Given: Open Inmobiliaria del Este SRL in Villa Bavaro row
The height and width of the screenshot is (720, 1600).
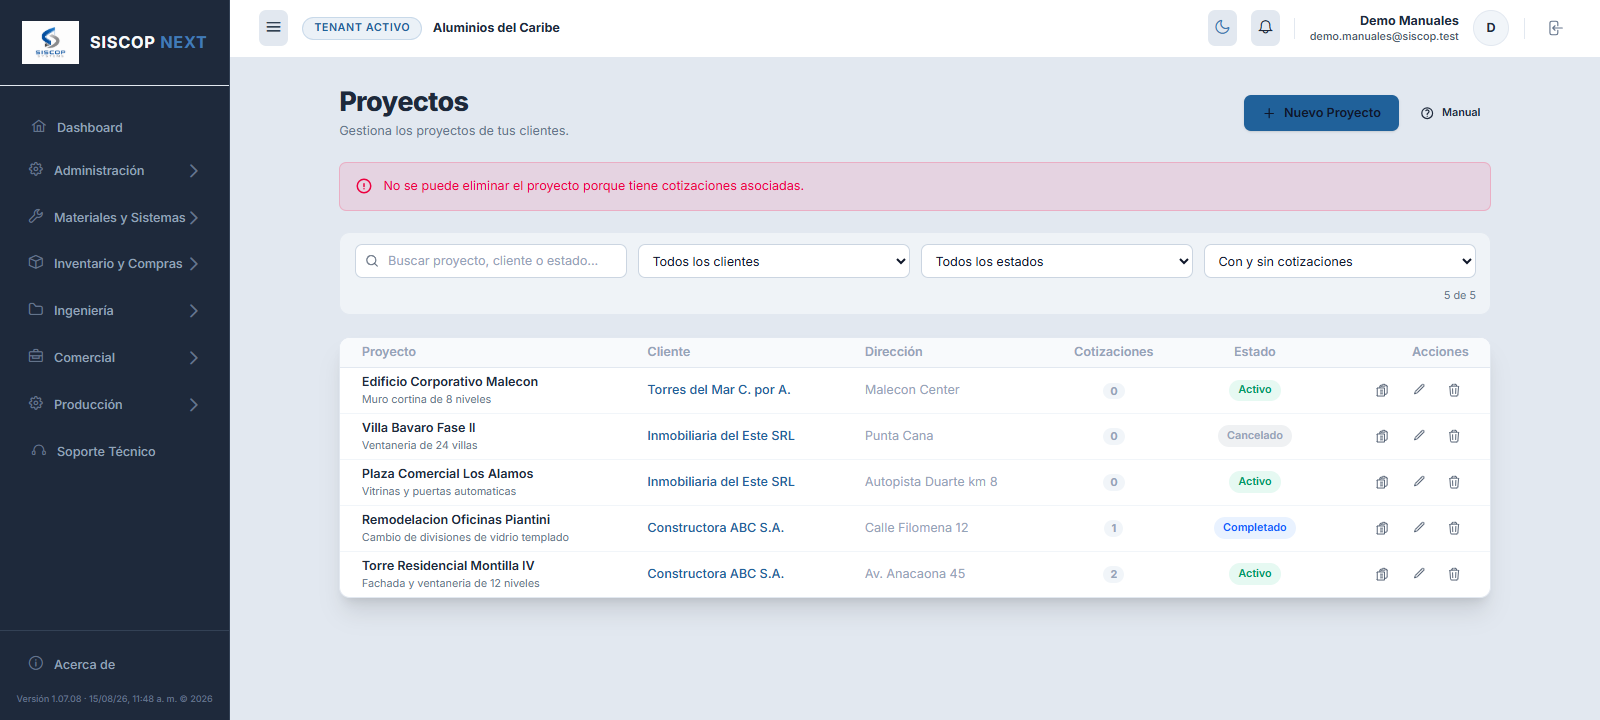Looking at the screenshot, I should click(721, 436).
